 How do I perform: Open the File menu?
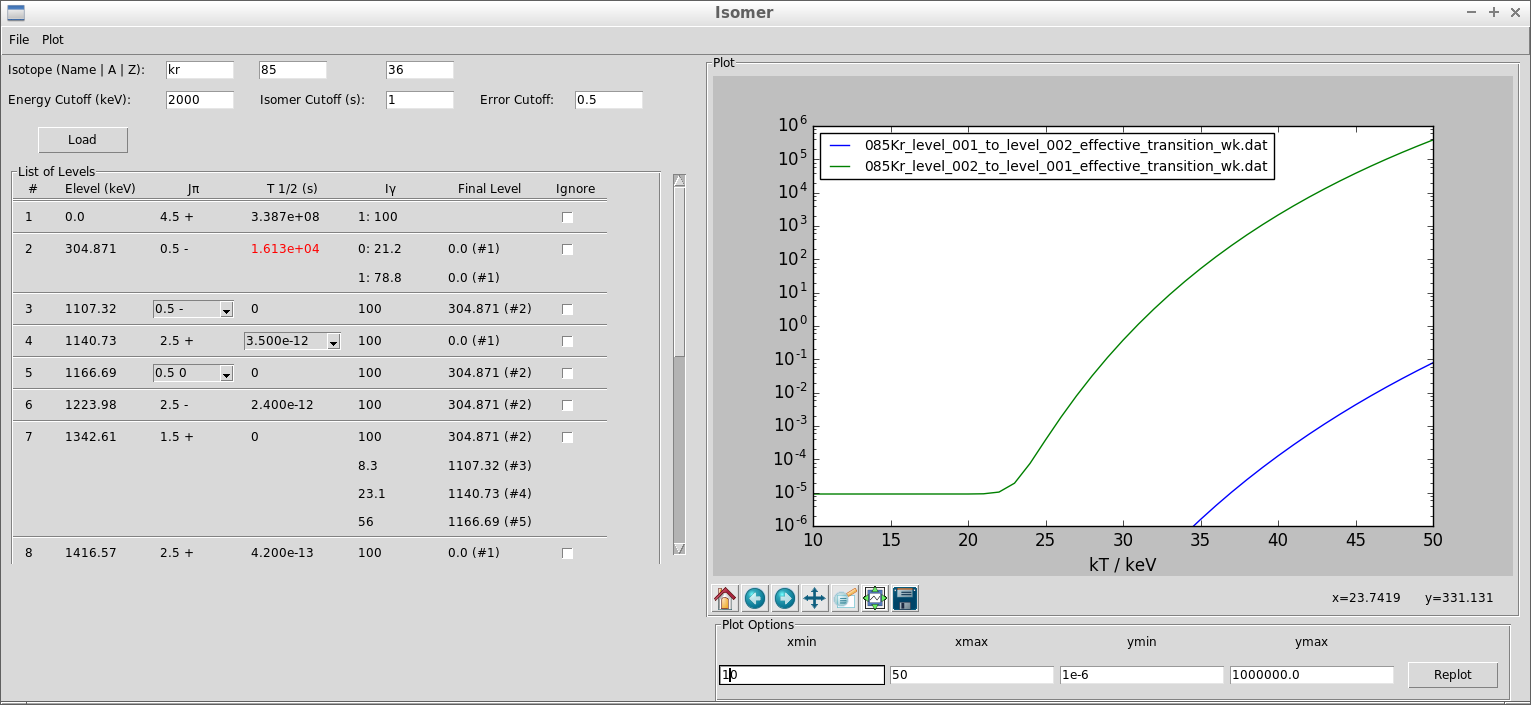coord(19,40)
